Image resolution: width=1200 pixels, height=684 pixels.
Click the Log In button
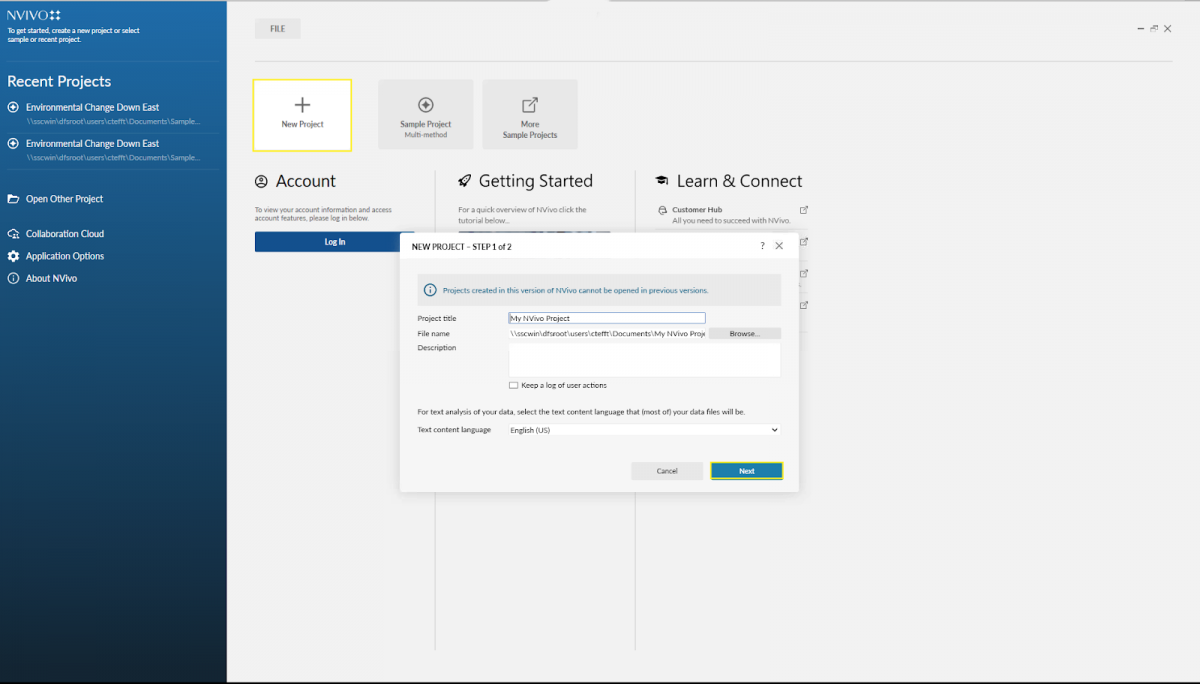(x=334, y=241)
